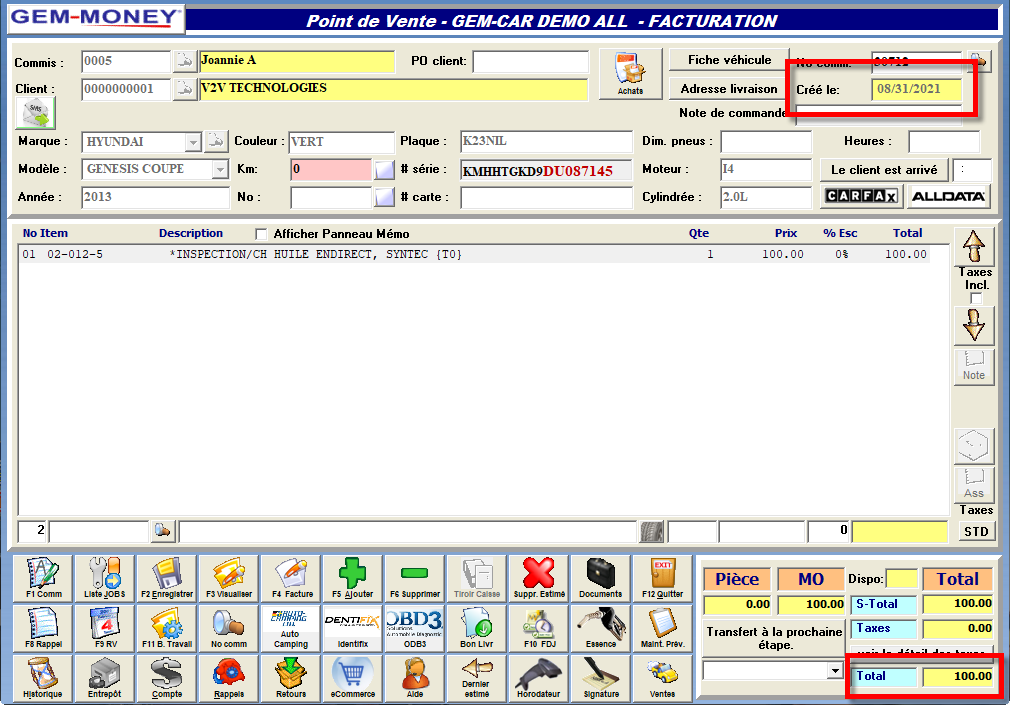The width and height of the screenshot is (1010, 705).
Task: Select the INSPECTION/CH HUILE item row
Action: 474,255
